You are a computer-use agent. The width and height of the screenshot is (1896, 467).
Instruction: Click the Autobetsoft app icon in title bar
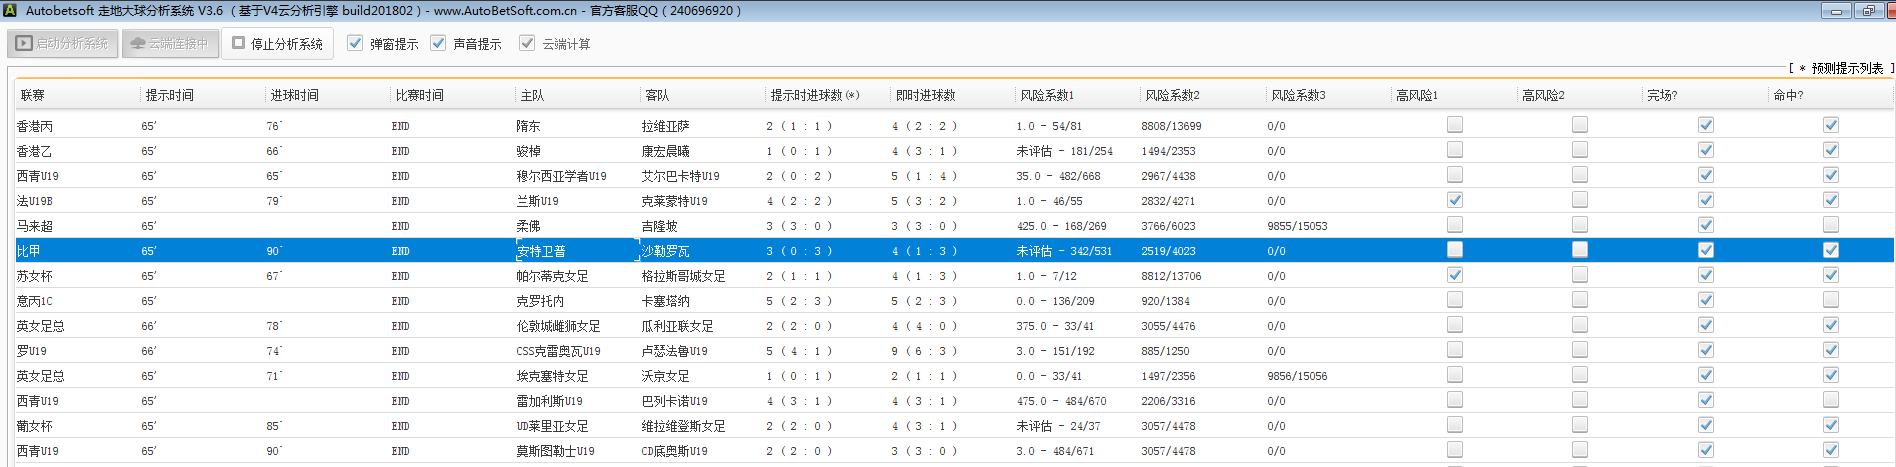tap(10, 11)
